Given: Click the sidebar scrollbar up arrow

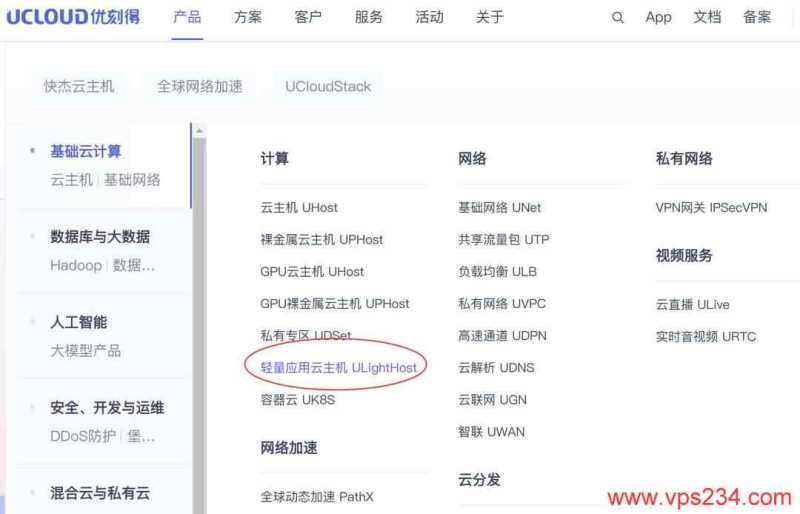Looking at the screenshot, I should 199,131.
